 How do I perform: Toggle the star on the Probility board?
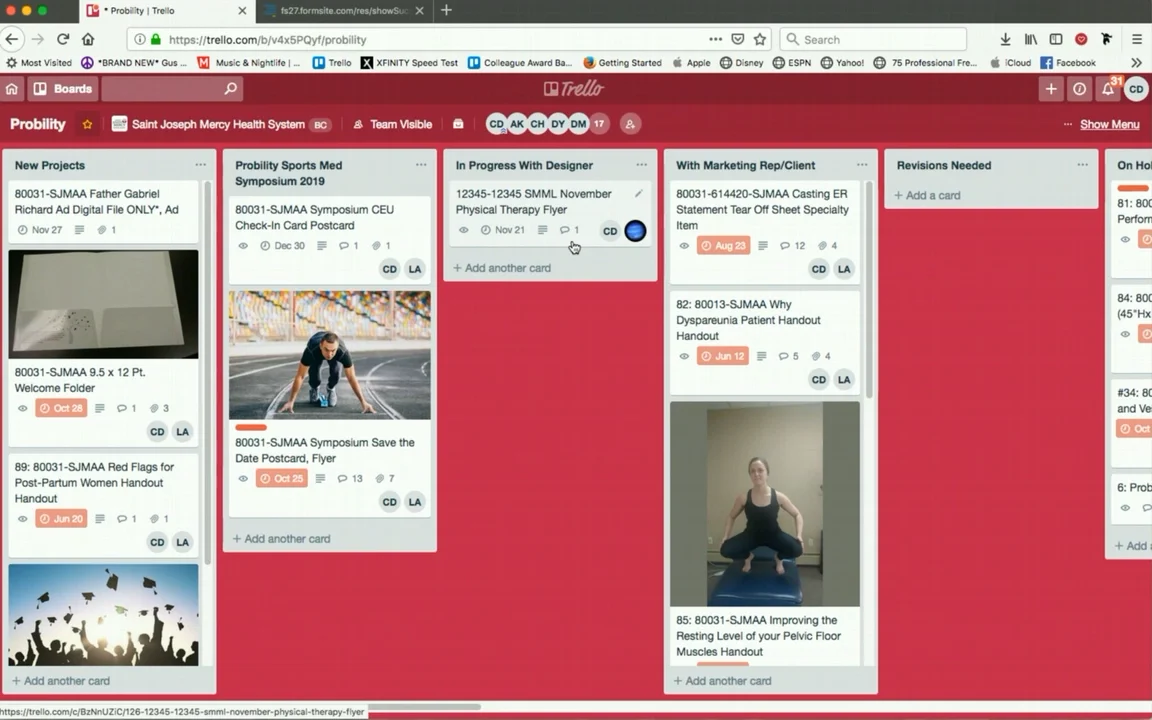tap(87, 124)
